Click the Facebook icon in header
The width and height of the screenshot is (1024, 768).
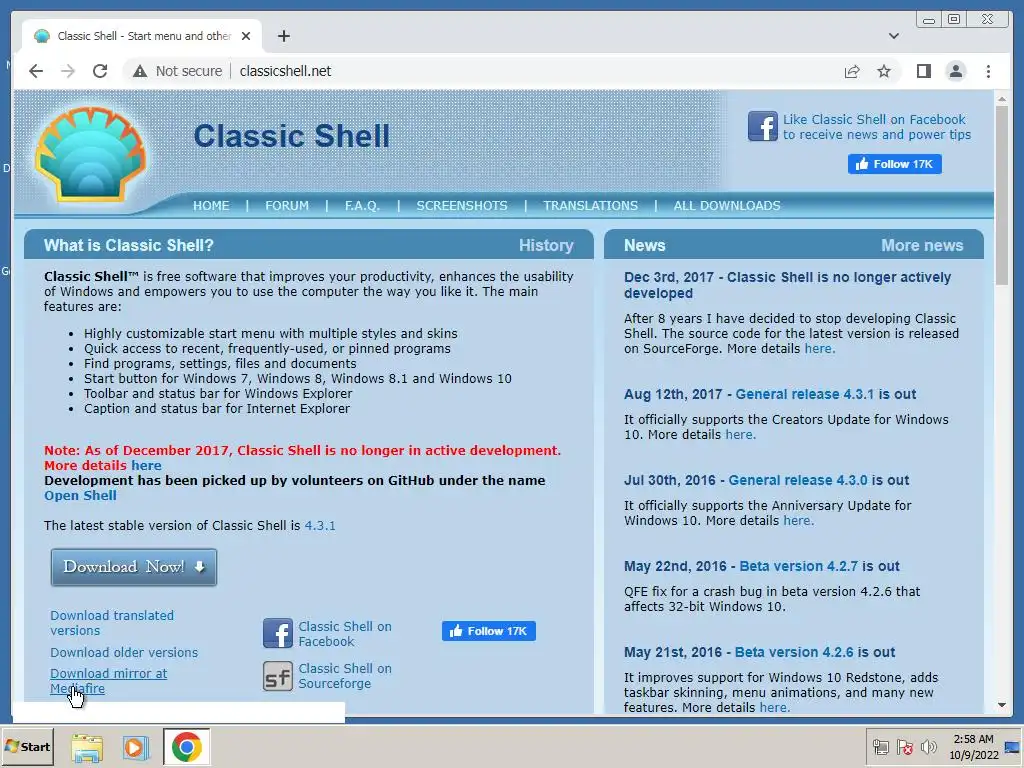[763, 126]
